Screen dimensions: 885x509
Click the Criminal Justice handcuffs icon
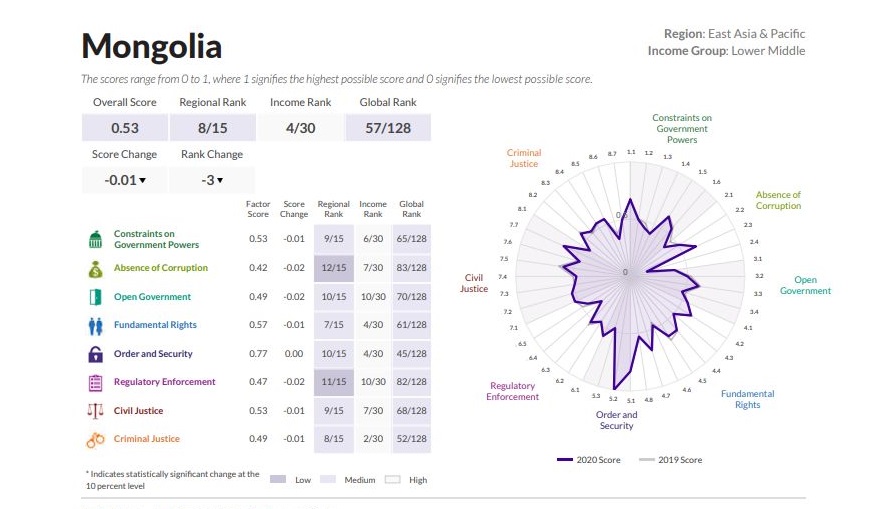(x=96, y=439)
